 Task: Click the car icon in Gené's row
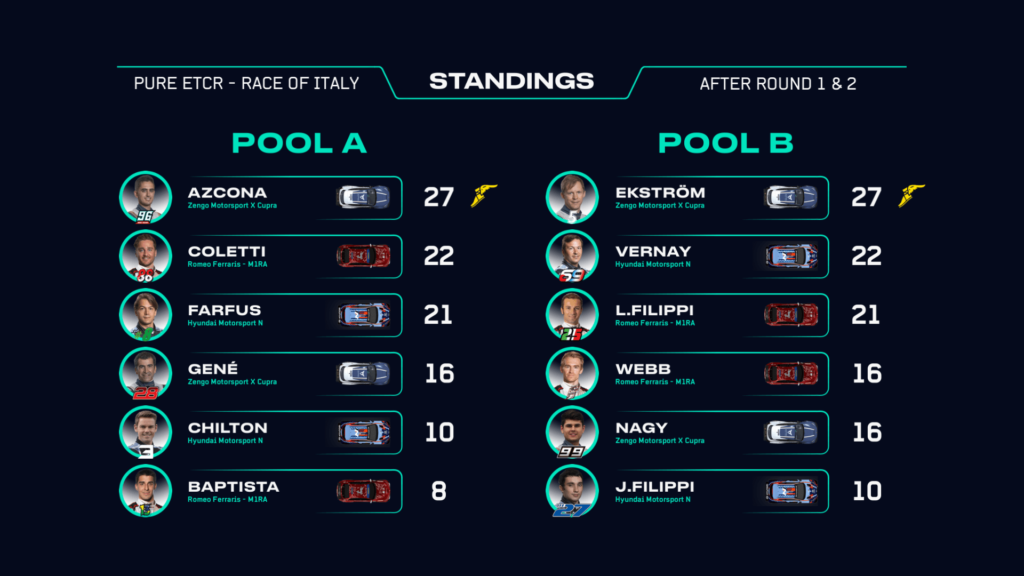coord(363,373)
